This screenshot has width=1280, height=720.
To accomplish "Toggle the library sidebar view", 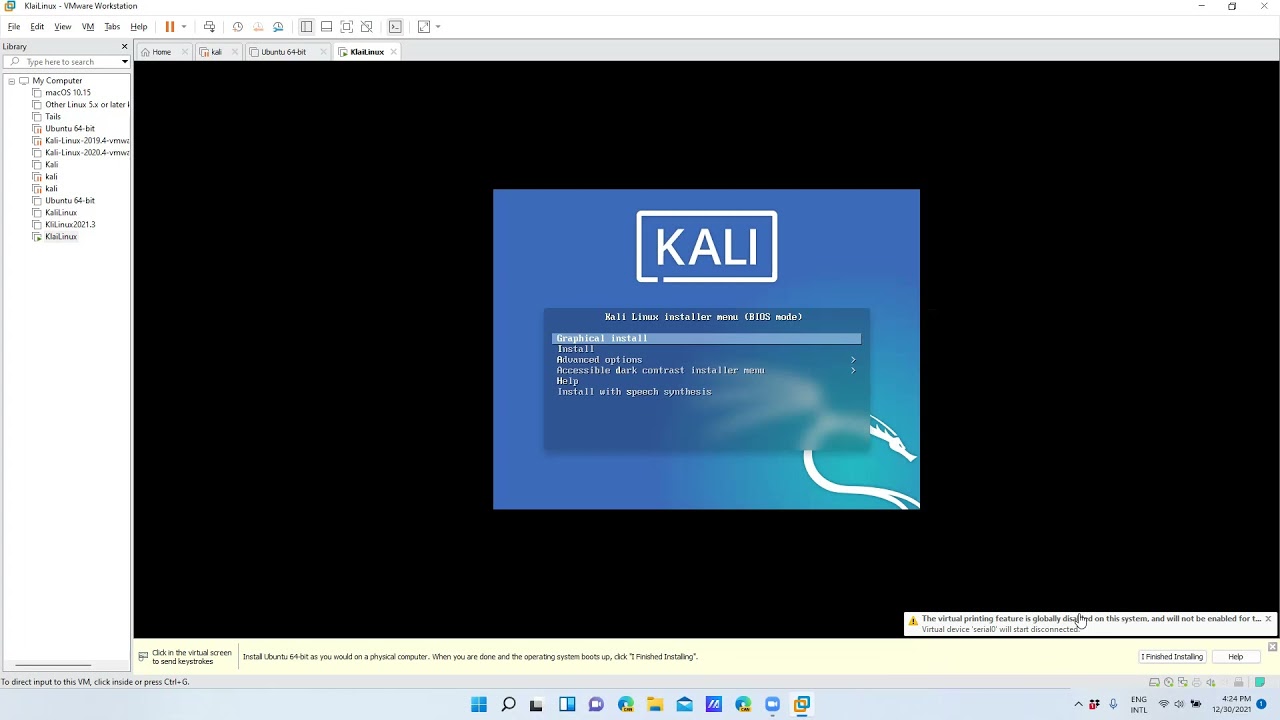I will point(306,26).
